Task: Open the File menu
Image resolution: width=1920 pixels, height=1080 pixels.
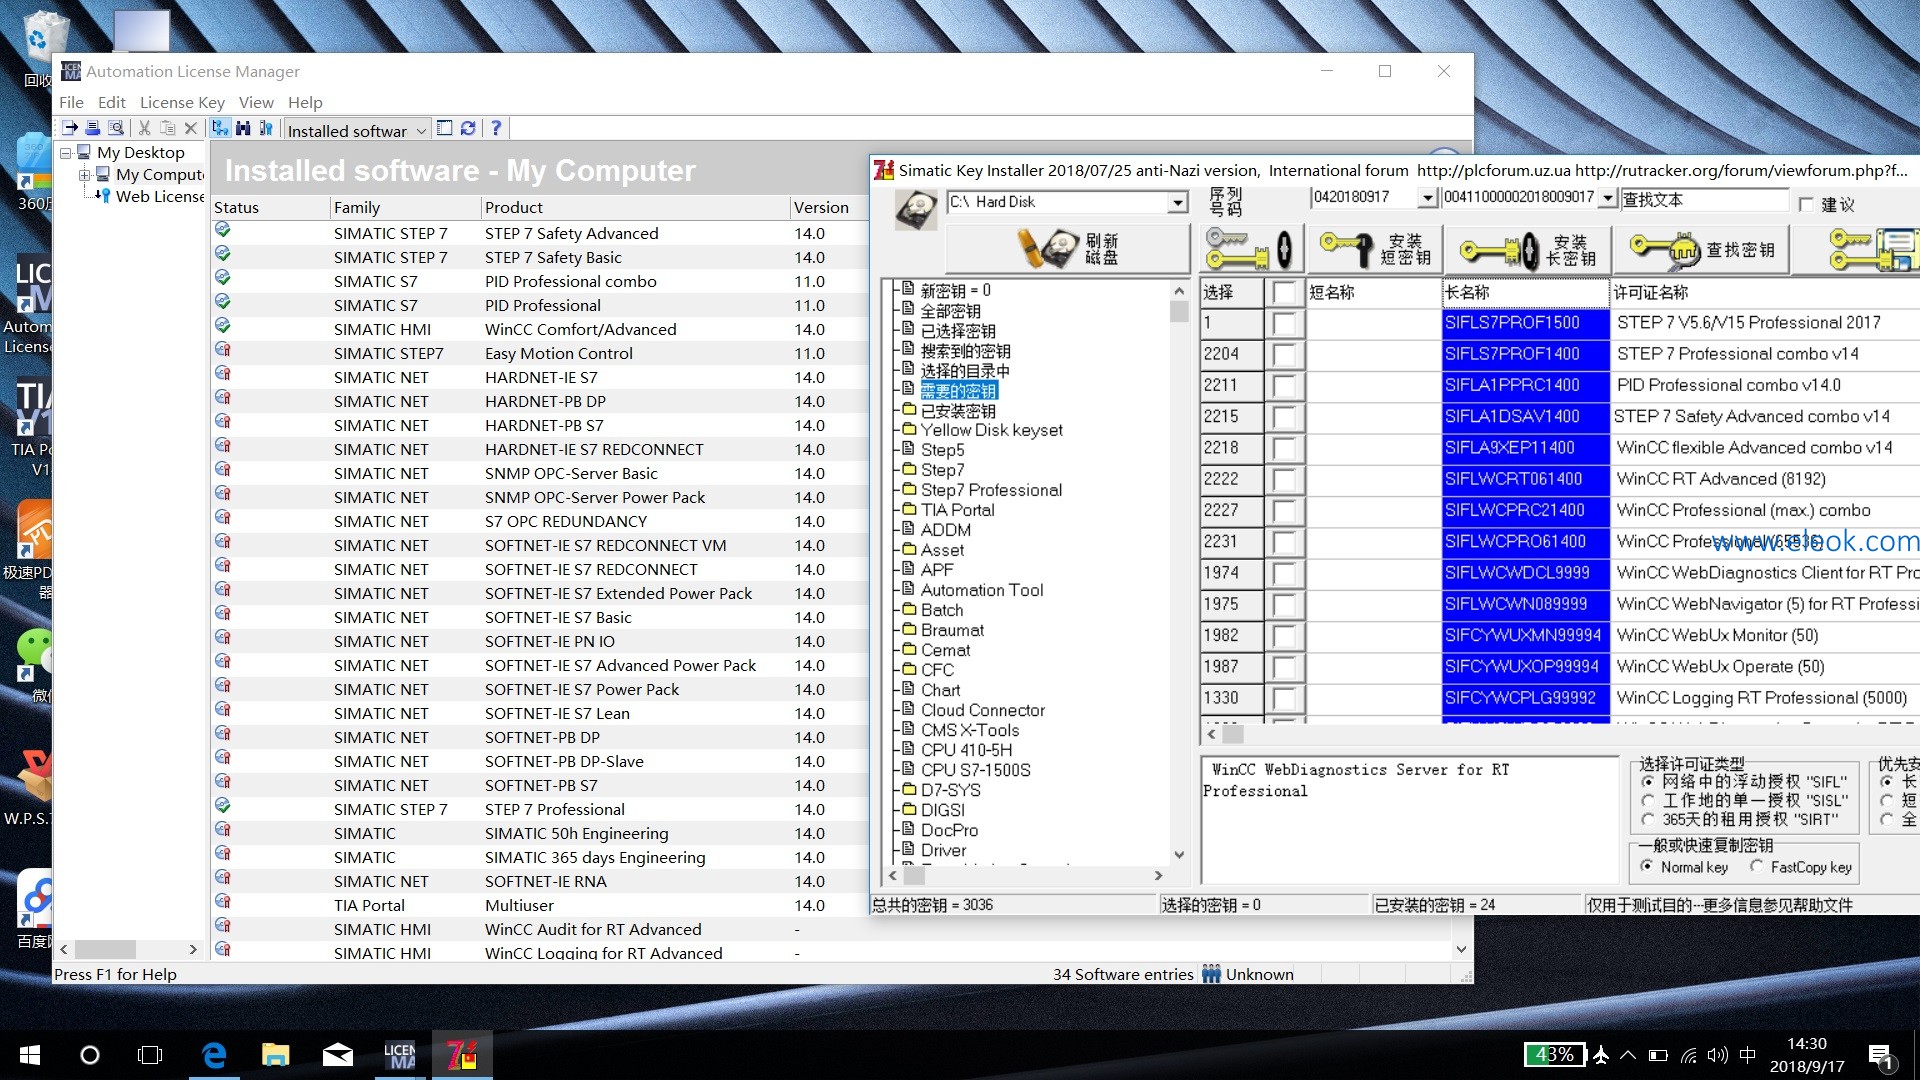Action: tap(71, 102)
